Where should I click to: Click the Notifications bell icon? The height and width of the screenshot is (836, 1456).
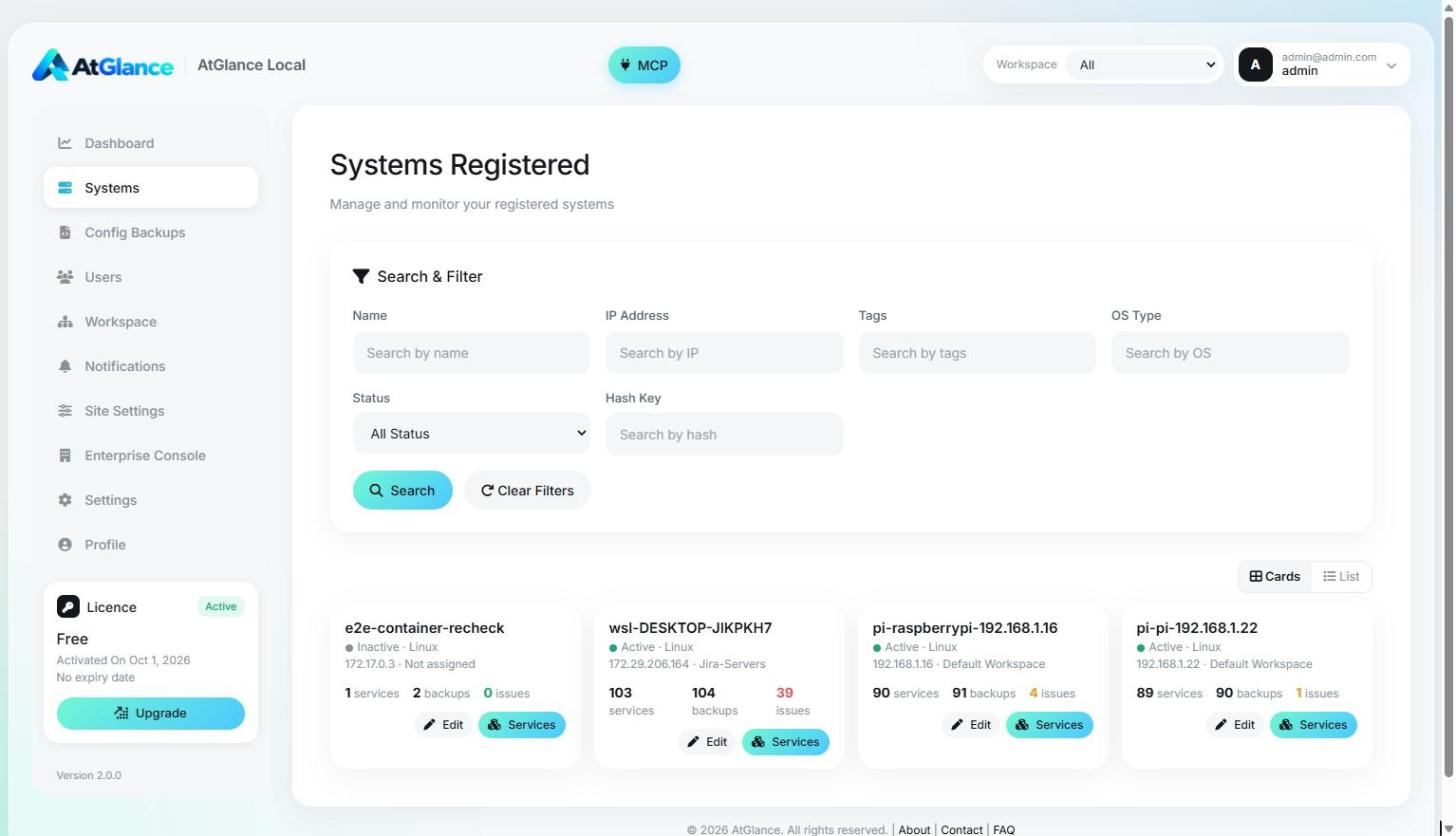(65, 366)
